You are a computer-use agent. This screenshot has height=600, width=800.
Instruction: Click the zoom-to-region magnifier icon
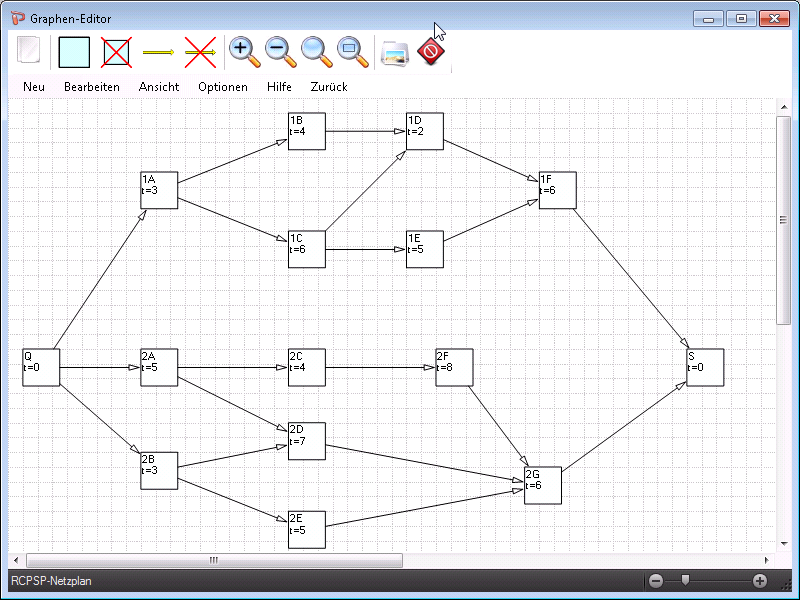tap(352, 51)
